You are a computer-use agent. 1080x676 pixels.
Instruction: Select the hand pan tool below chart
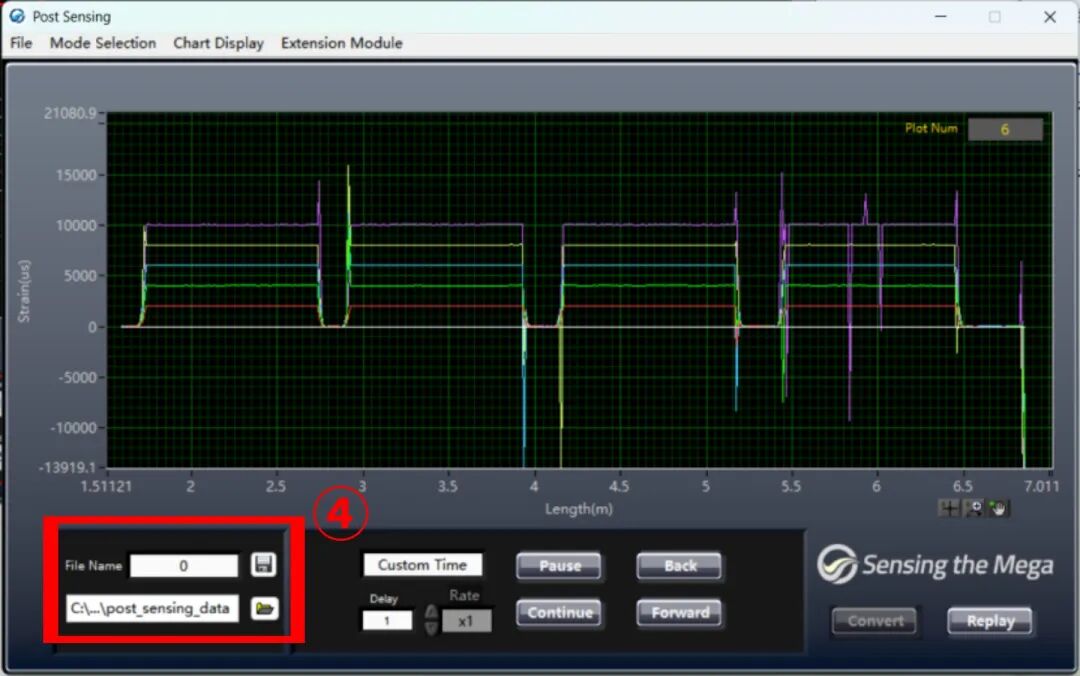tap(999, 508)
